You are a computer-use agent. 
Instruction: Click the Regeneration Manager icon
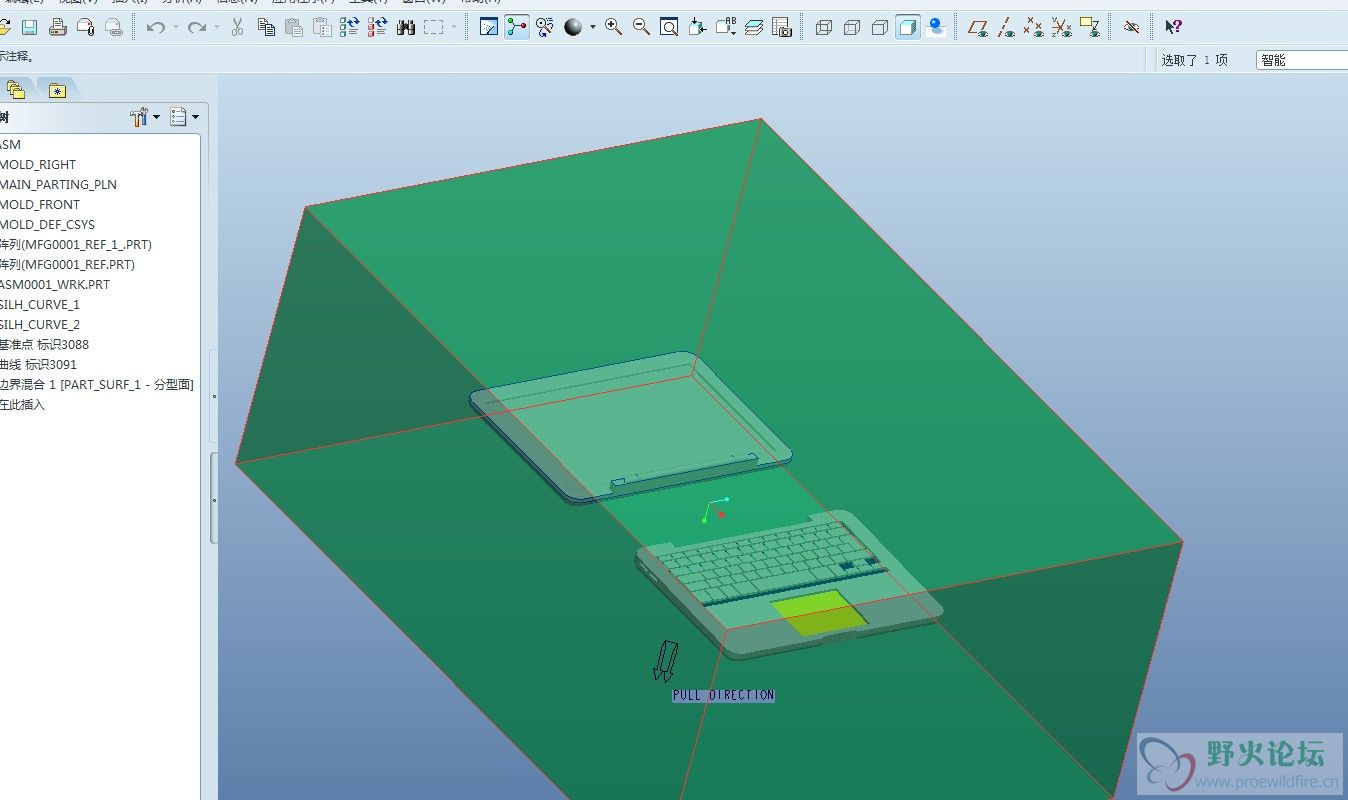coord(377,28)
